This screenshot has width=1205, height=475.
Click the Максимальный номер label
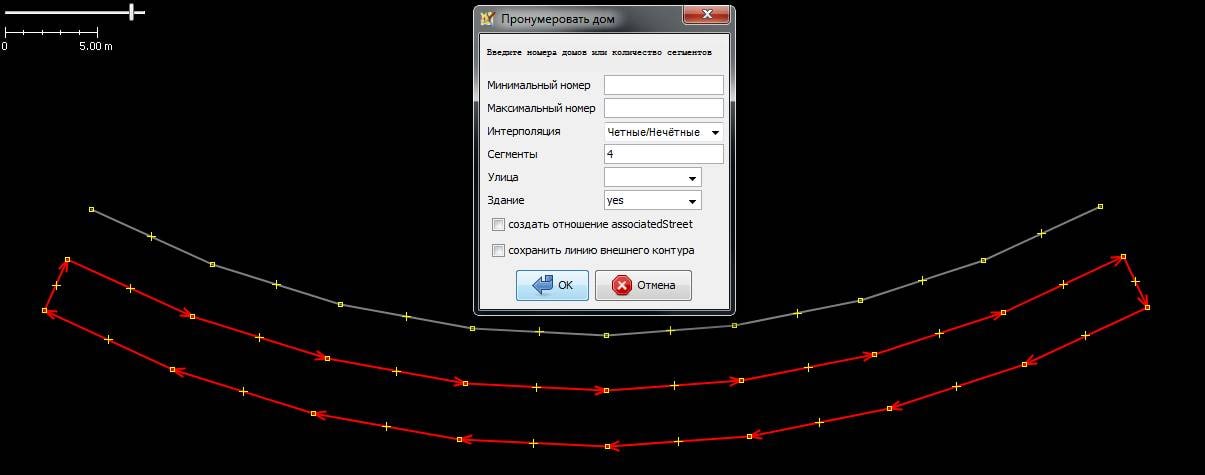point(541,108)
